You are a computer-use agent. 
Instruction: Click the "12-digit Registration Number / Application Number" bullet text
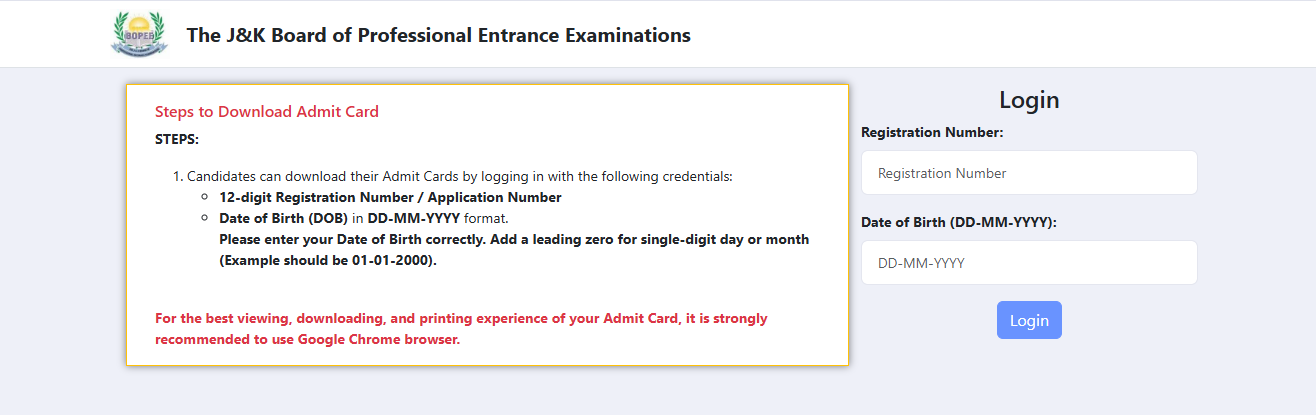pos(390,197)
